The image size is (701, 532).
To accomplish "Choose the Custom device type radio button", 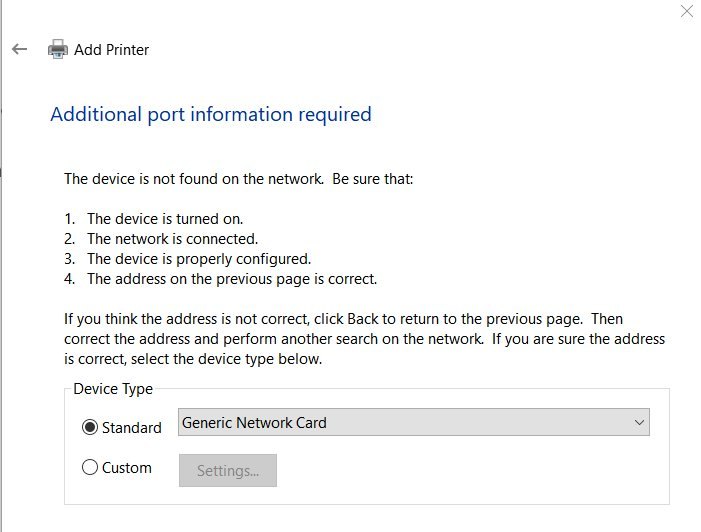I will coord(90,467).
